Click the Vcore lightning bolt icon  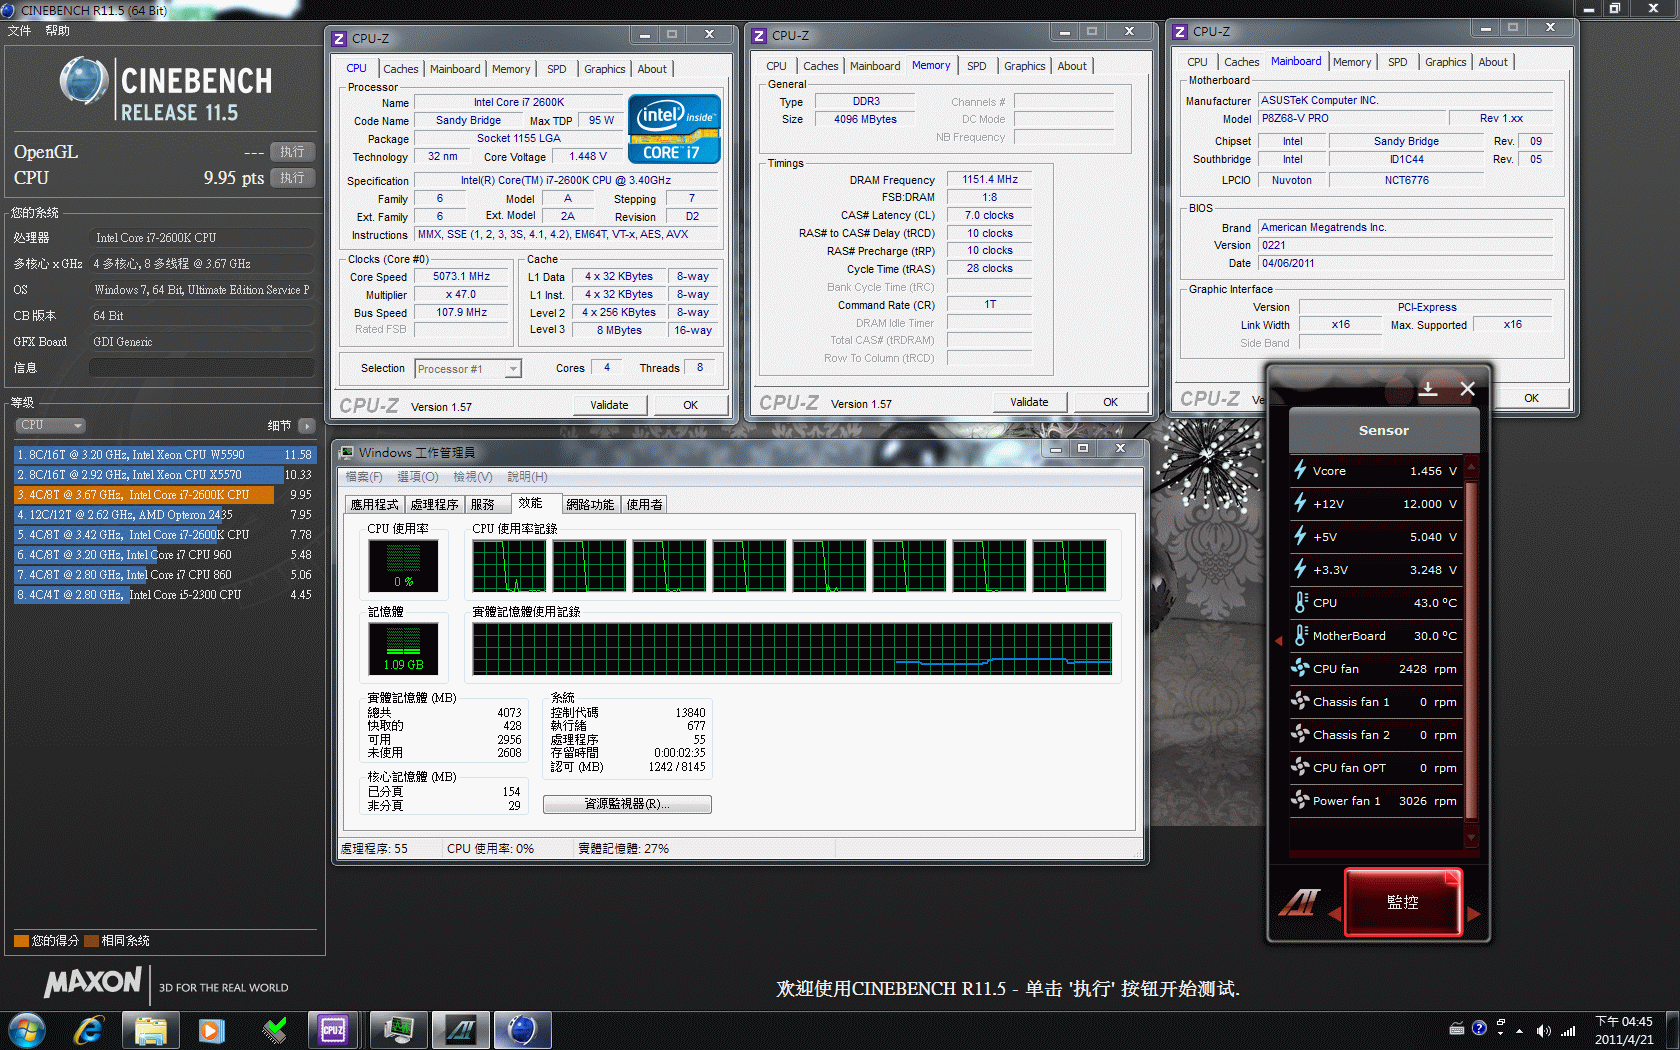(1300, 470)
